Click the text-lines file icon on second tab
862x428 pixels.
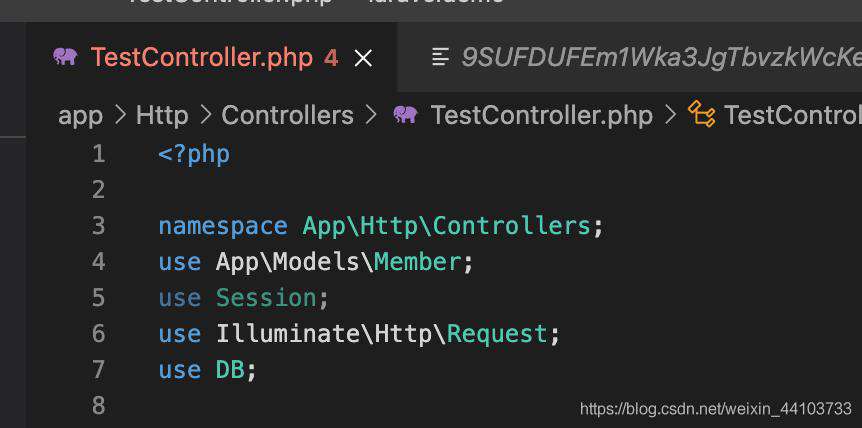[x=440, y=57]
